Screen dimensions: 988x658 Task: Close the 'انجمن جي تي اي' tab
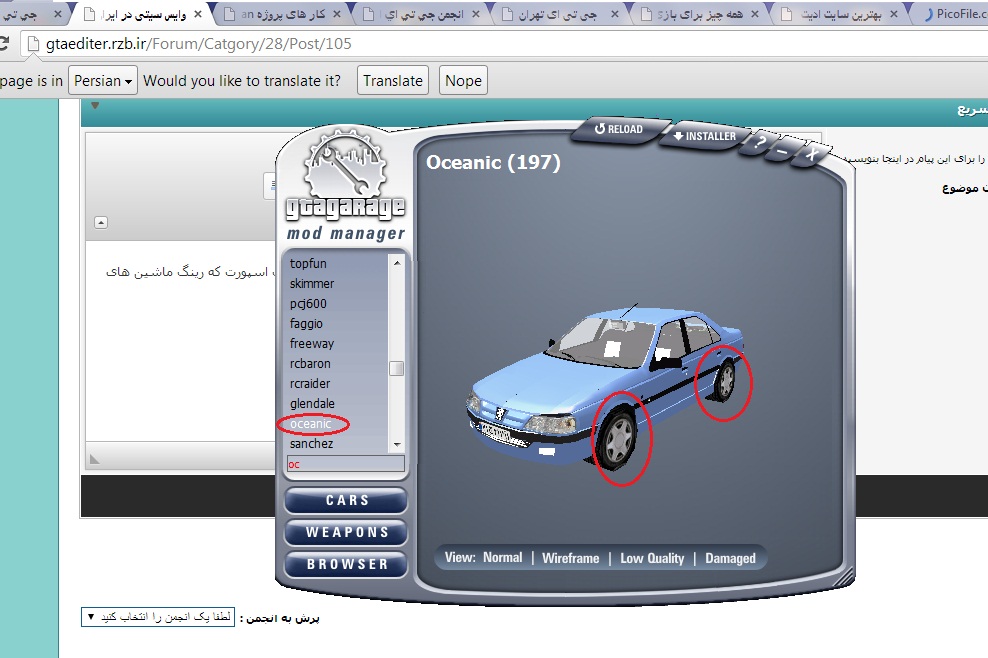click(476, 14)
